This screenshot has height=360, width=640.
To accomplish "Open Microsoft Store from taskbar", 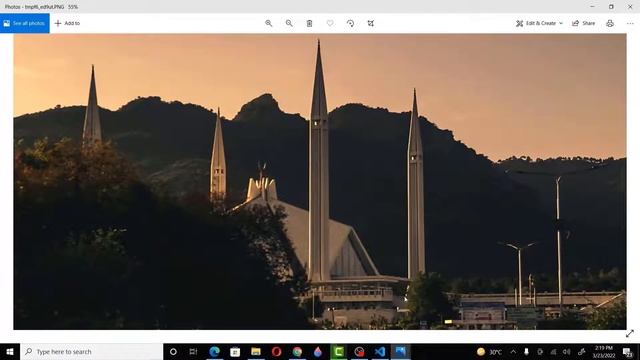I will click(x=235, y=351).
